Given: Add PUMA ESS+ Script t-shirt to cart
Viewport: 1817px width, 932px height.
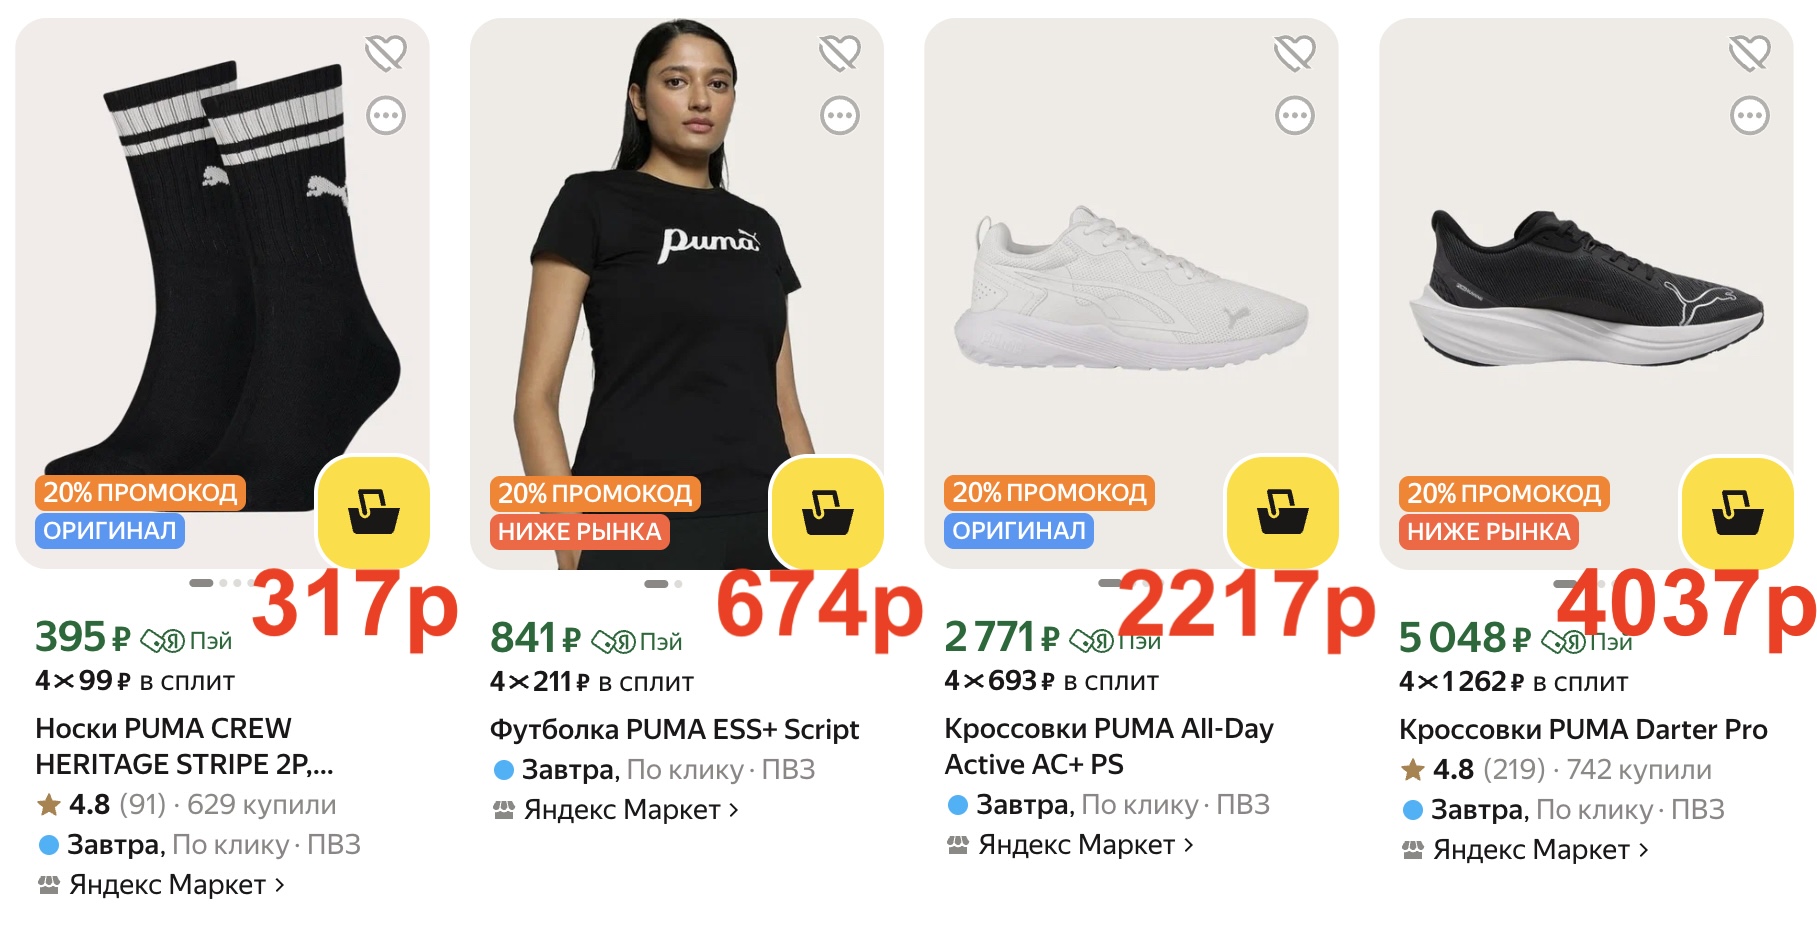Looking at the screenshot, I should (827, 511).
